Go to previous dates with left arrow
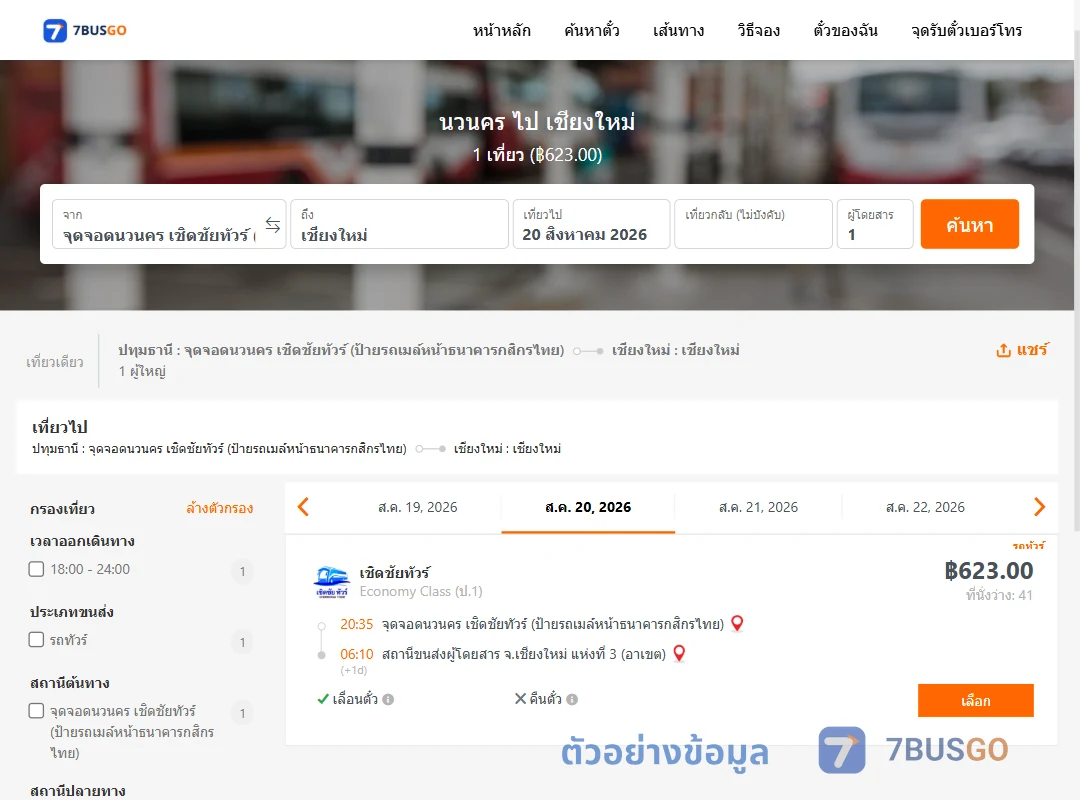 (303, 507)
